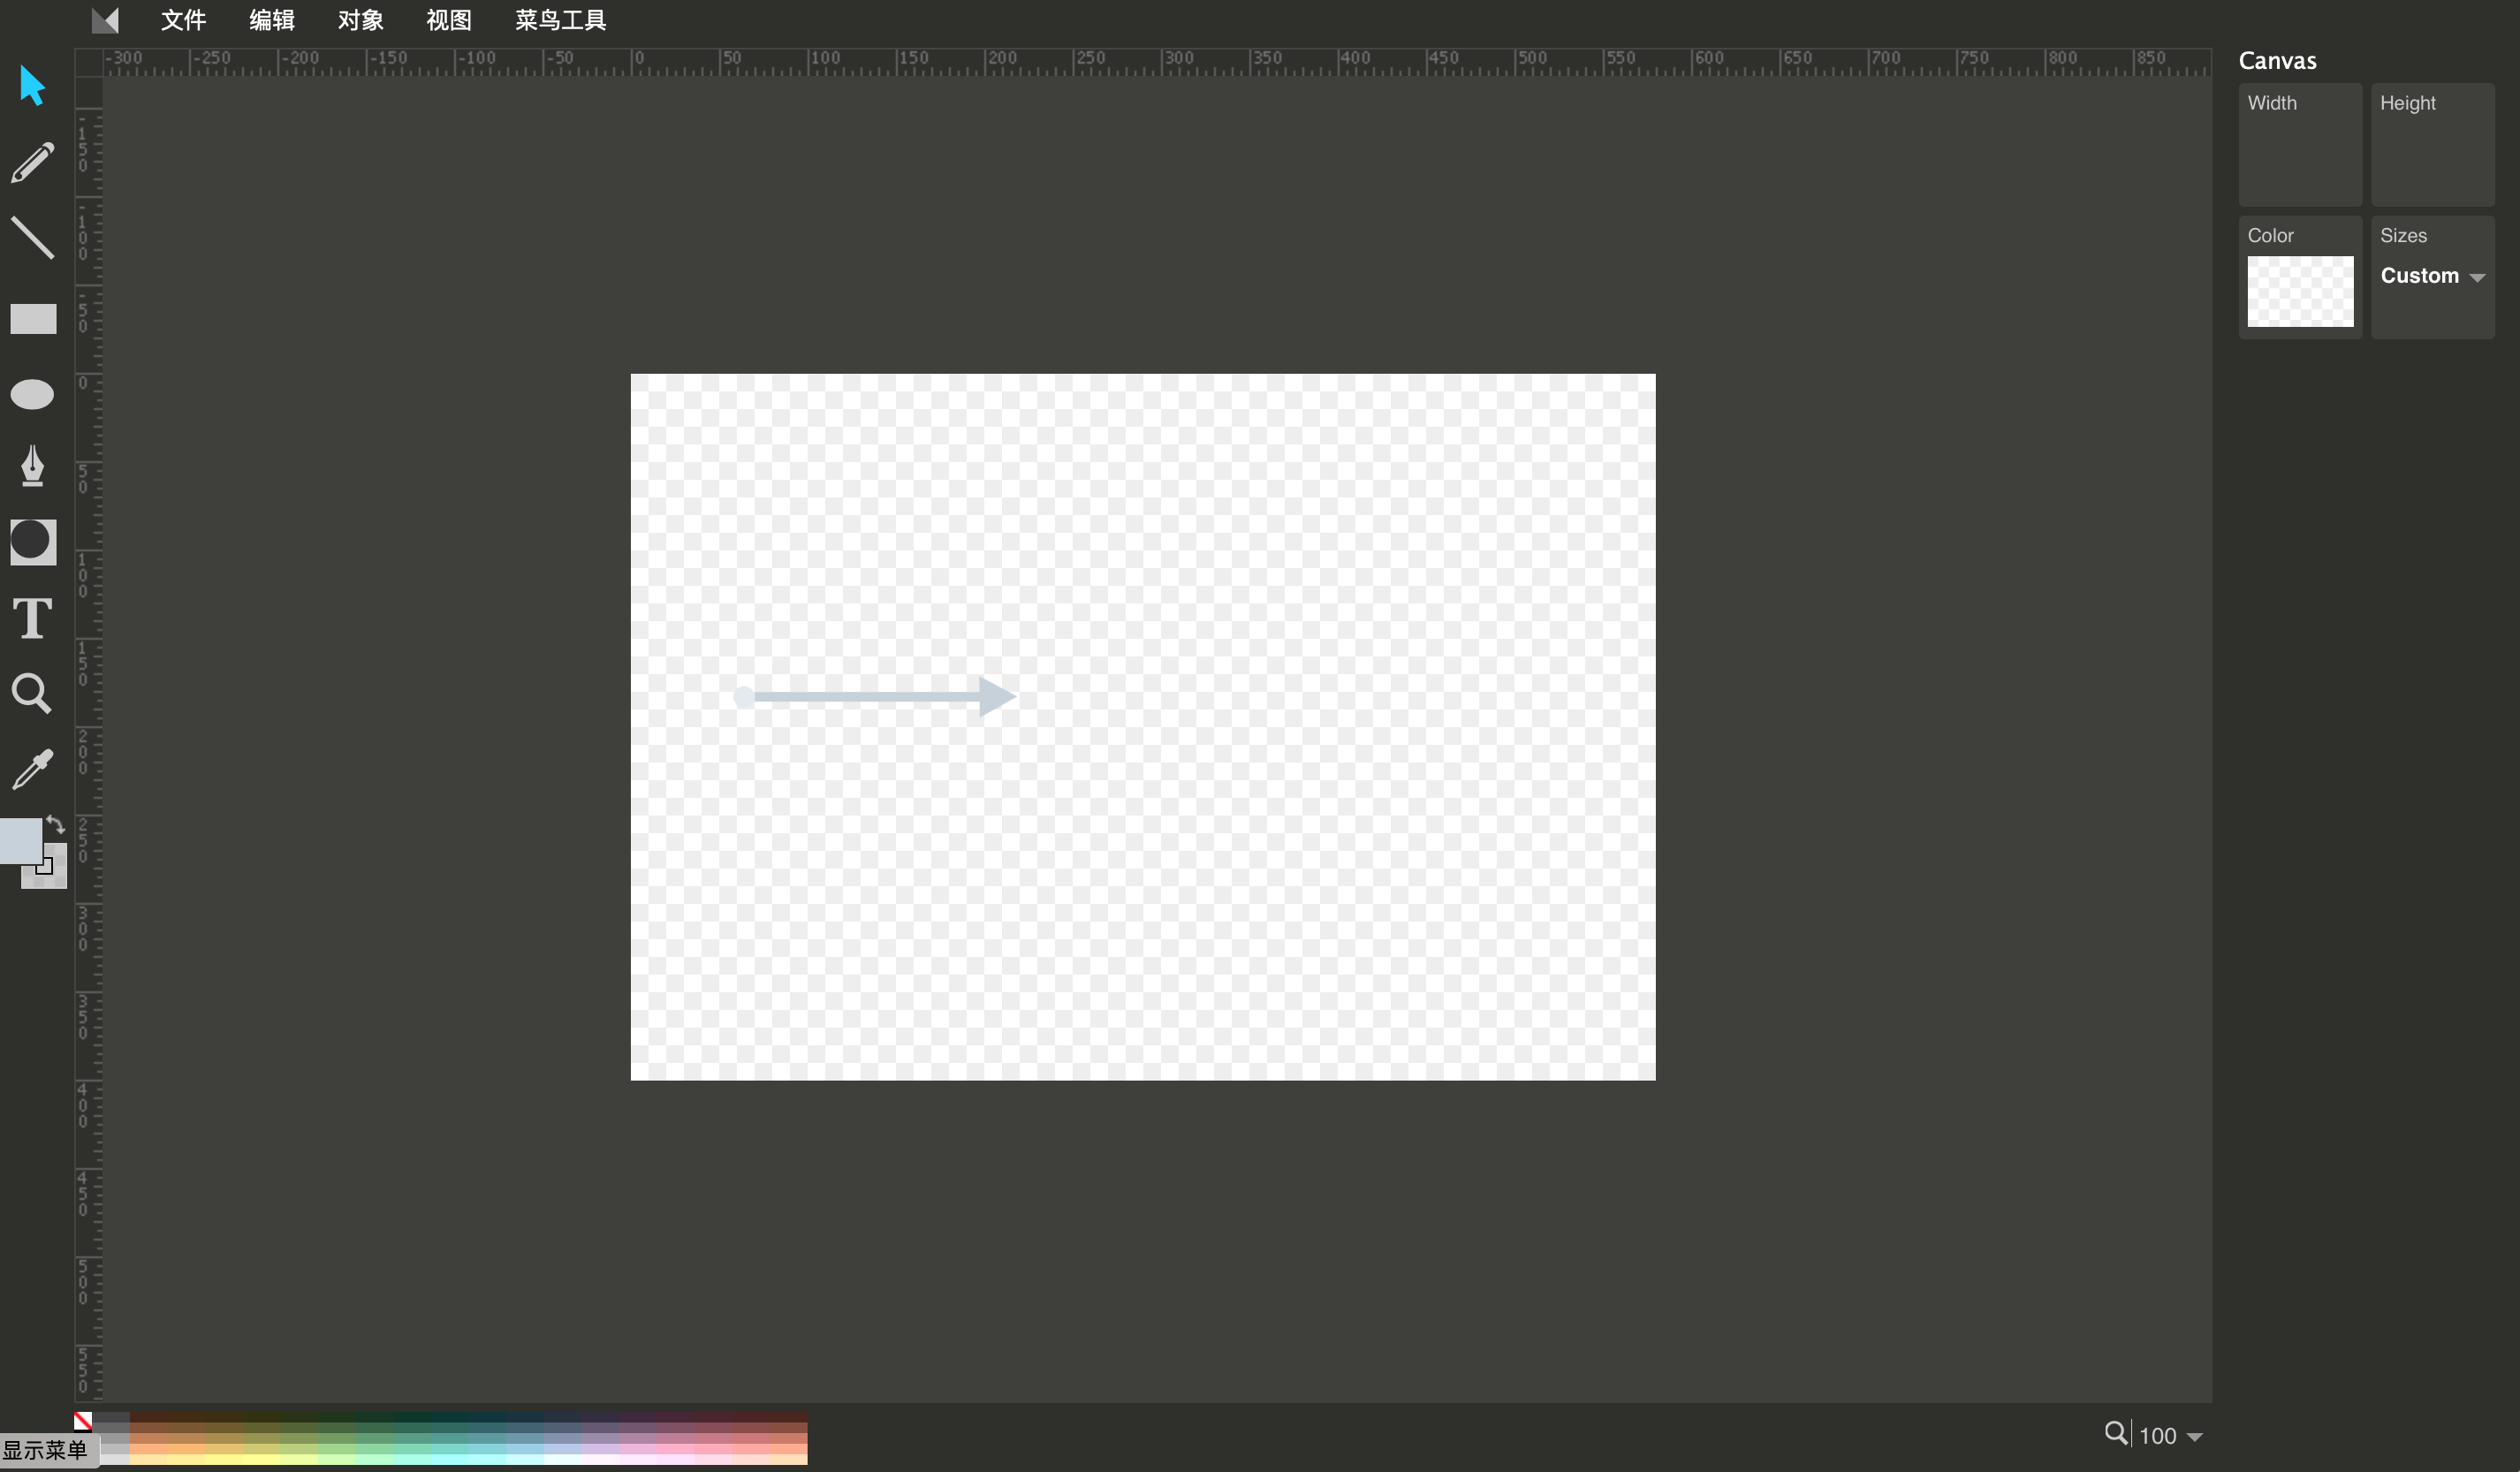The width and height of the screenshot is (2520, 1472).
Task: Open the 菜鸟工具 menu
Action: click(560, 20)
